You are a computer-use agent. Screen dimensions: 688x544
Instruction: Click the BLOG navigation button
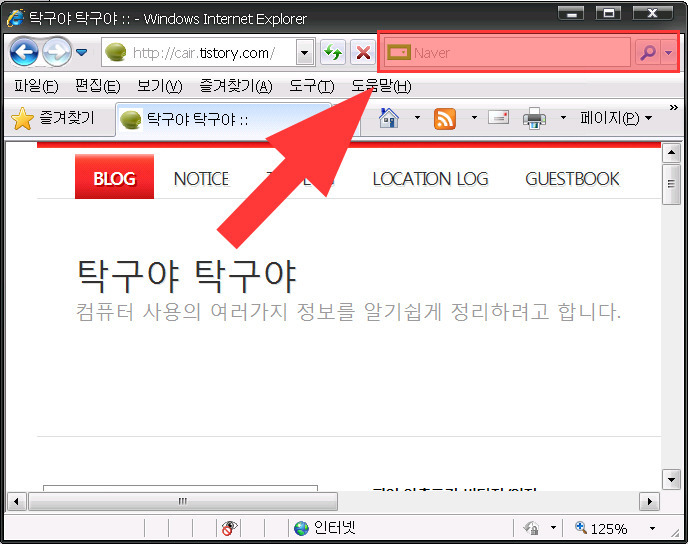[115, 177]
